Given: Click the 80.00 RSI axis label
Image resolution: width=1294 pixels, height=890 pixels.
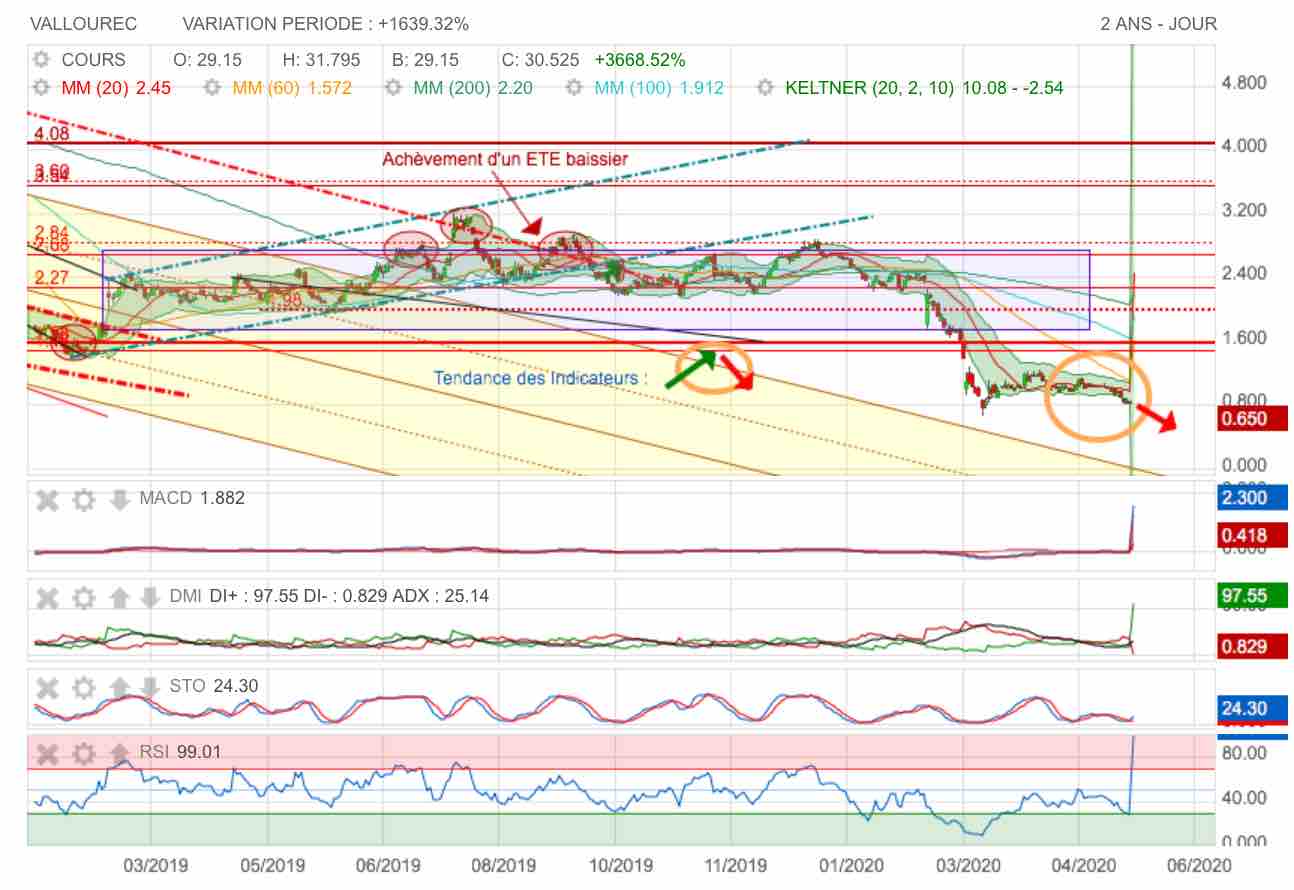Looking at the screenshot, I should coord(1244,753).
